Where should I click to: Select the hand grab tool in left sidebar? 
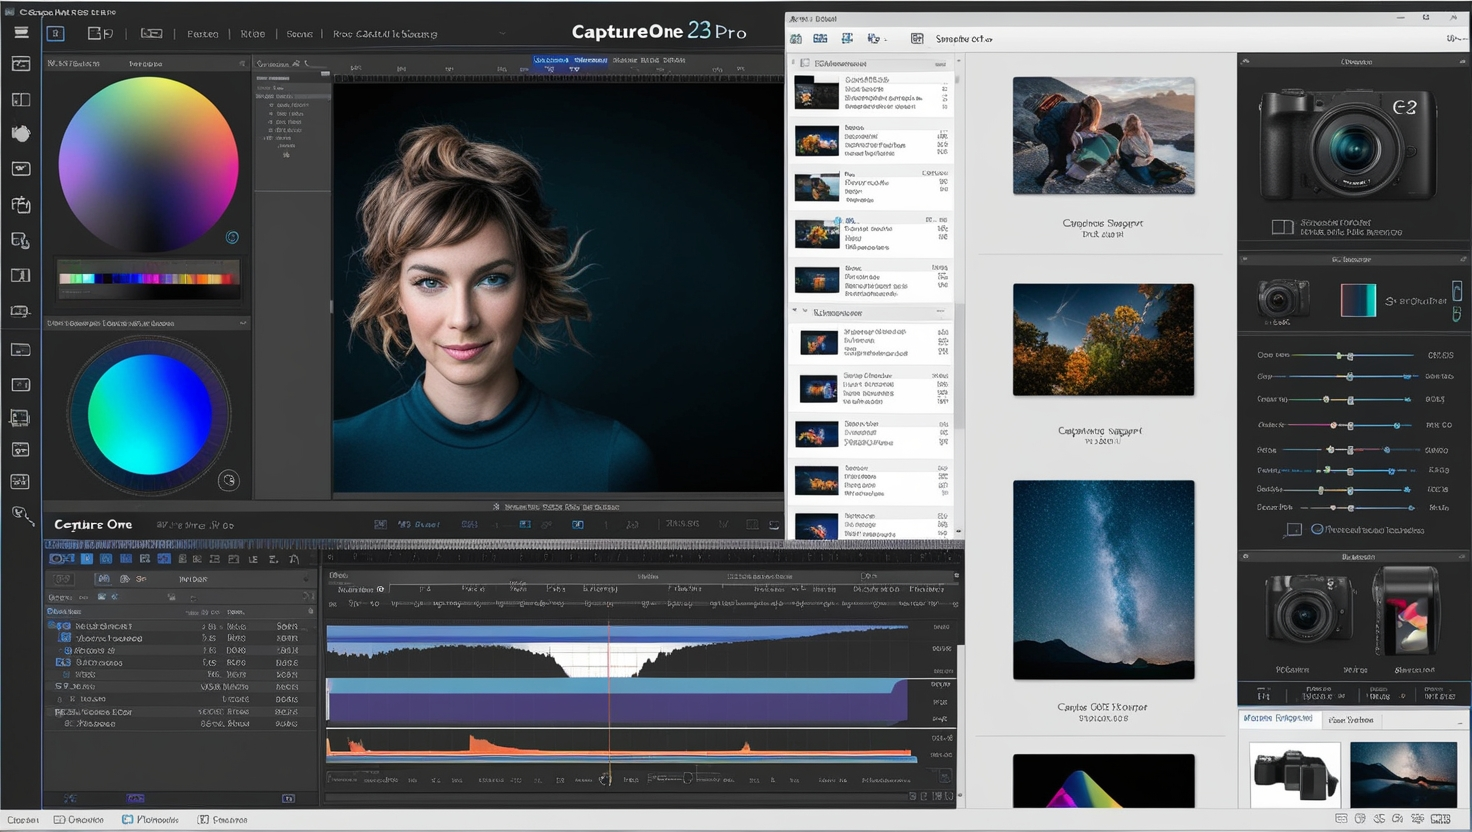21,133
